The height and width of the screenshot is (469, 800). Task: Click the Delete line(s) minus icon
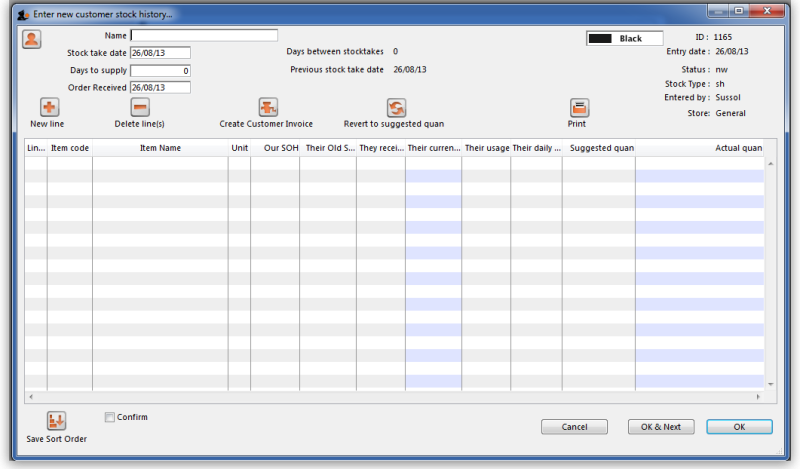point(140,107)
